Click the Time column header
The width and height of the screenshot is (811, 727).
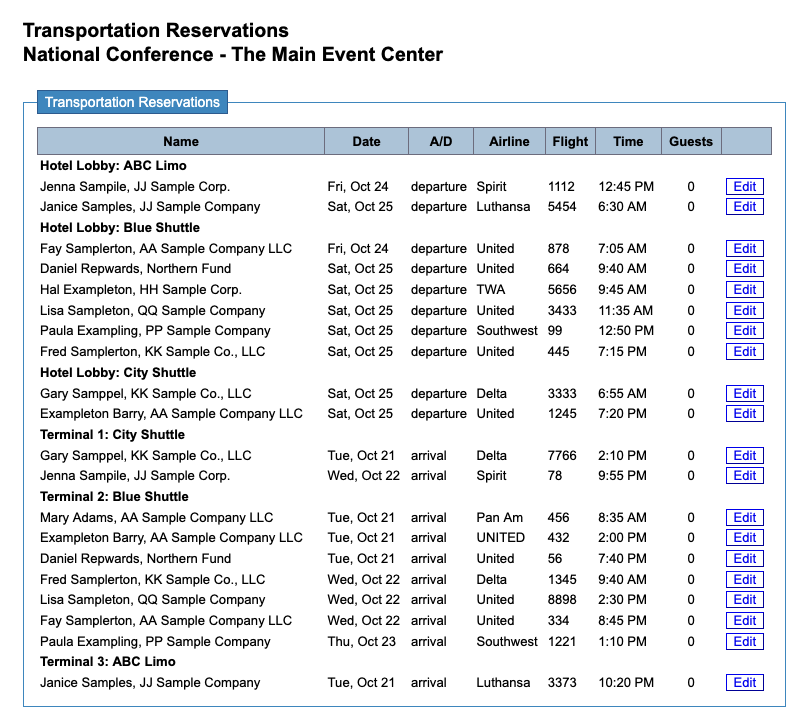[x=628, y=141]
